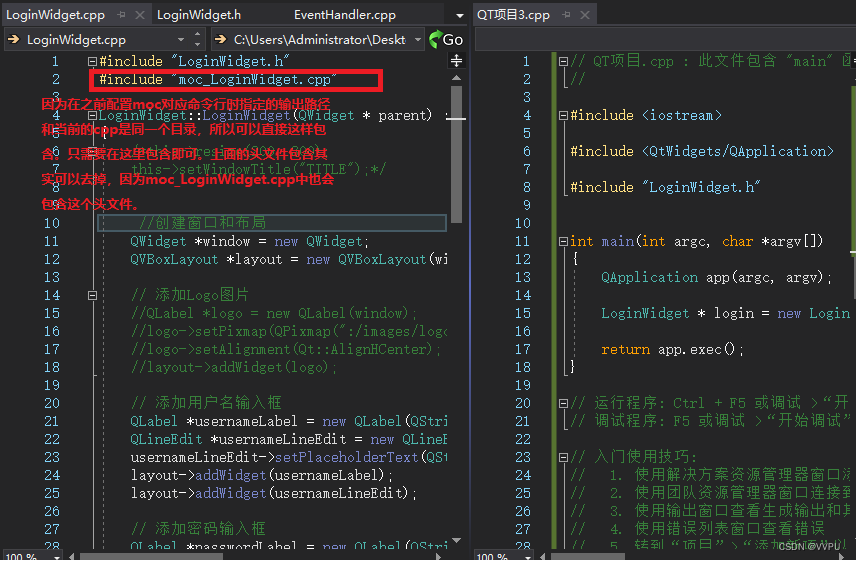Click the QVBoxLayout *layout code line
This screenshot has width=856, height=561.
pos(289,259)
